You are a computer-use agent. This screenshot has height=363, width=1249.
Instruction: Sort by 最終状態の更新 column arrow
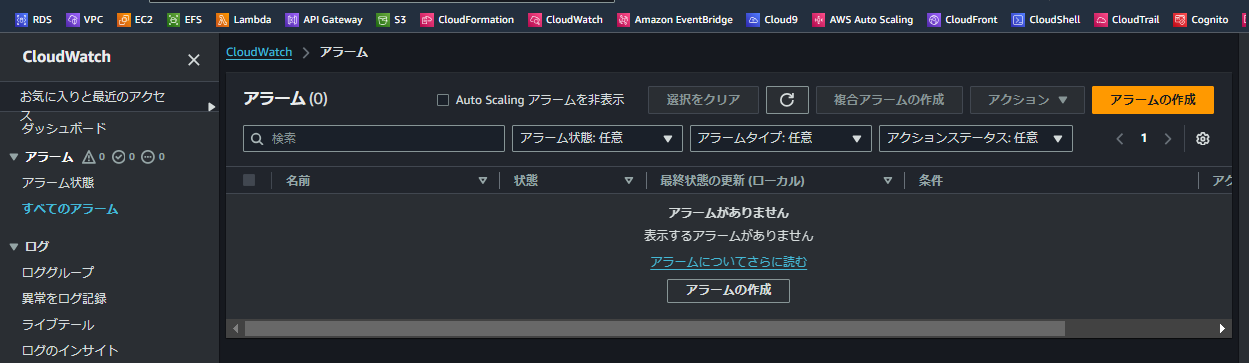(887, 181)
